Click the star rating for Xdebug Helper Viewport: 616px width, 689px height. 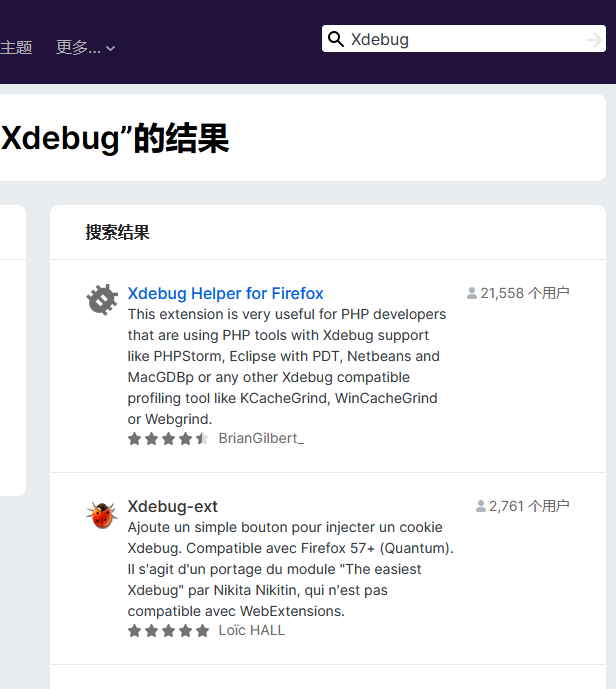(168, 439)
